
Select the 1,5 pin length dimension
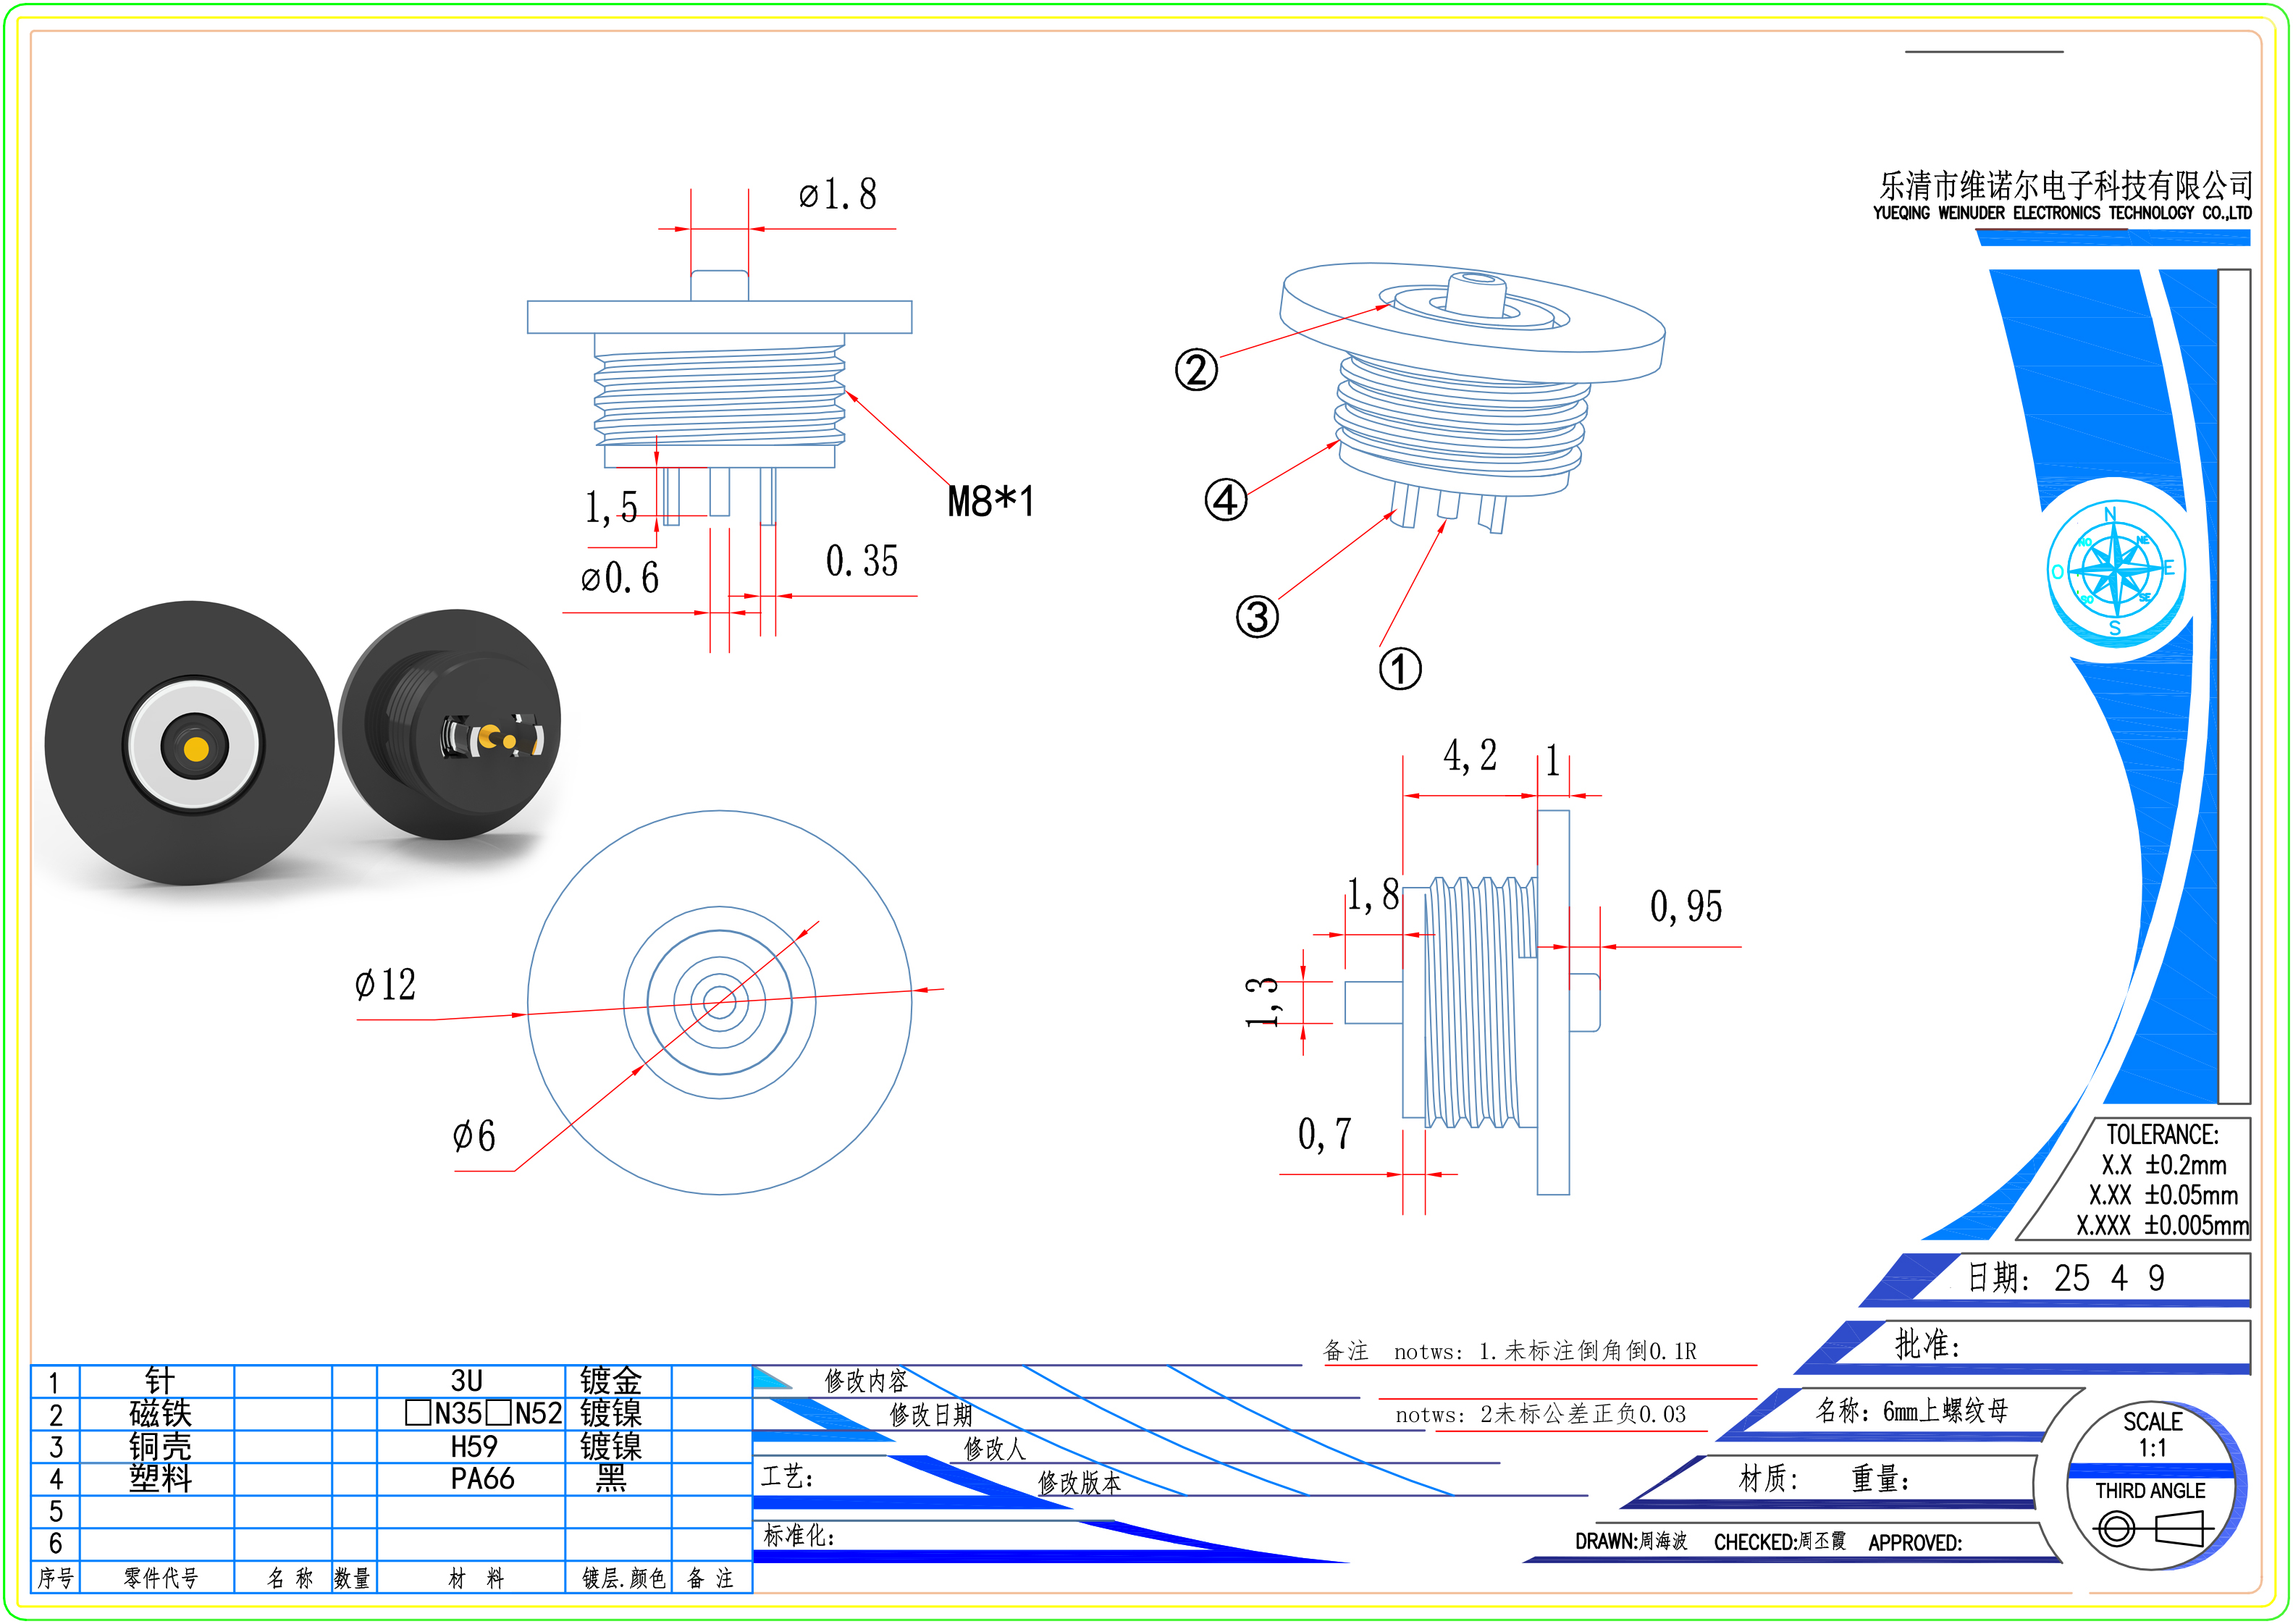click(x=611, y=507)
